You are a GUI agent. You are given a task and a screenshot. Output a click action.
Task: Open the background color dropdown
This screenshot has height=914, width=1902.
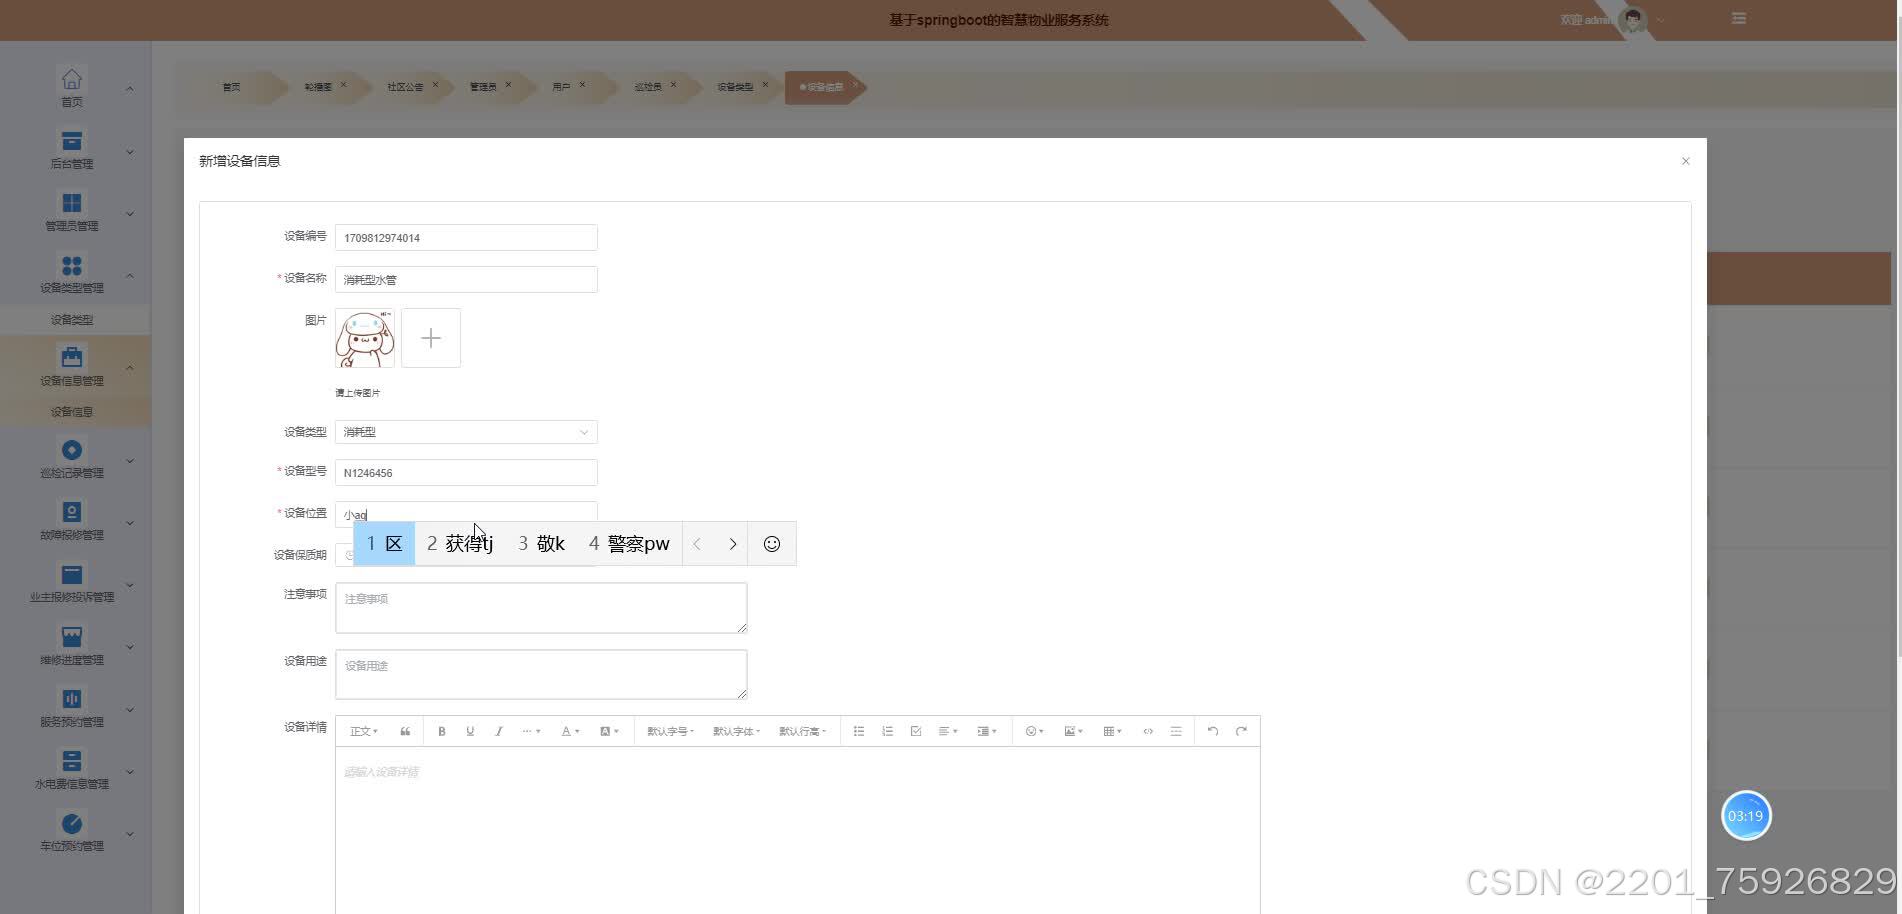tap(609, 731)
